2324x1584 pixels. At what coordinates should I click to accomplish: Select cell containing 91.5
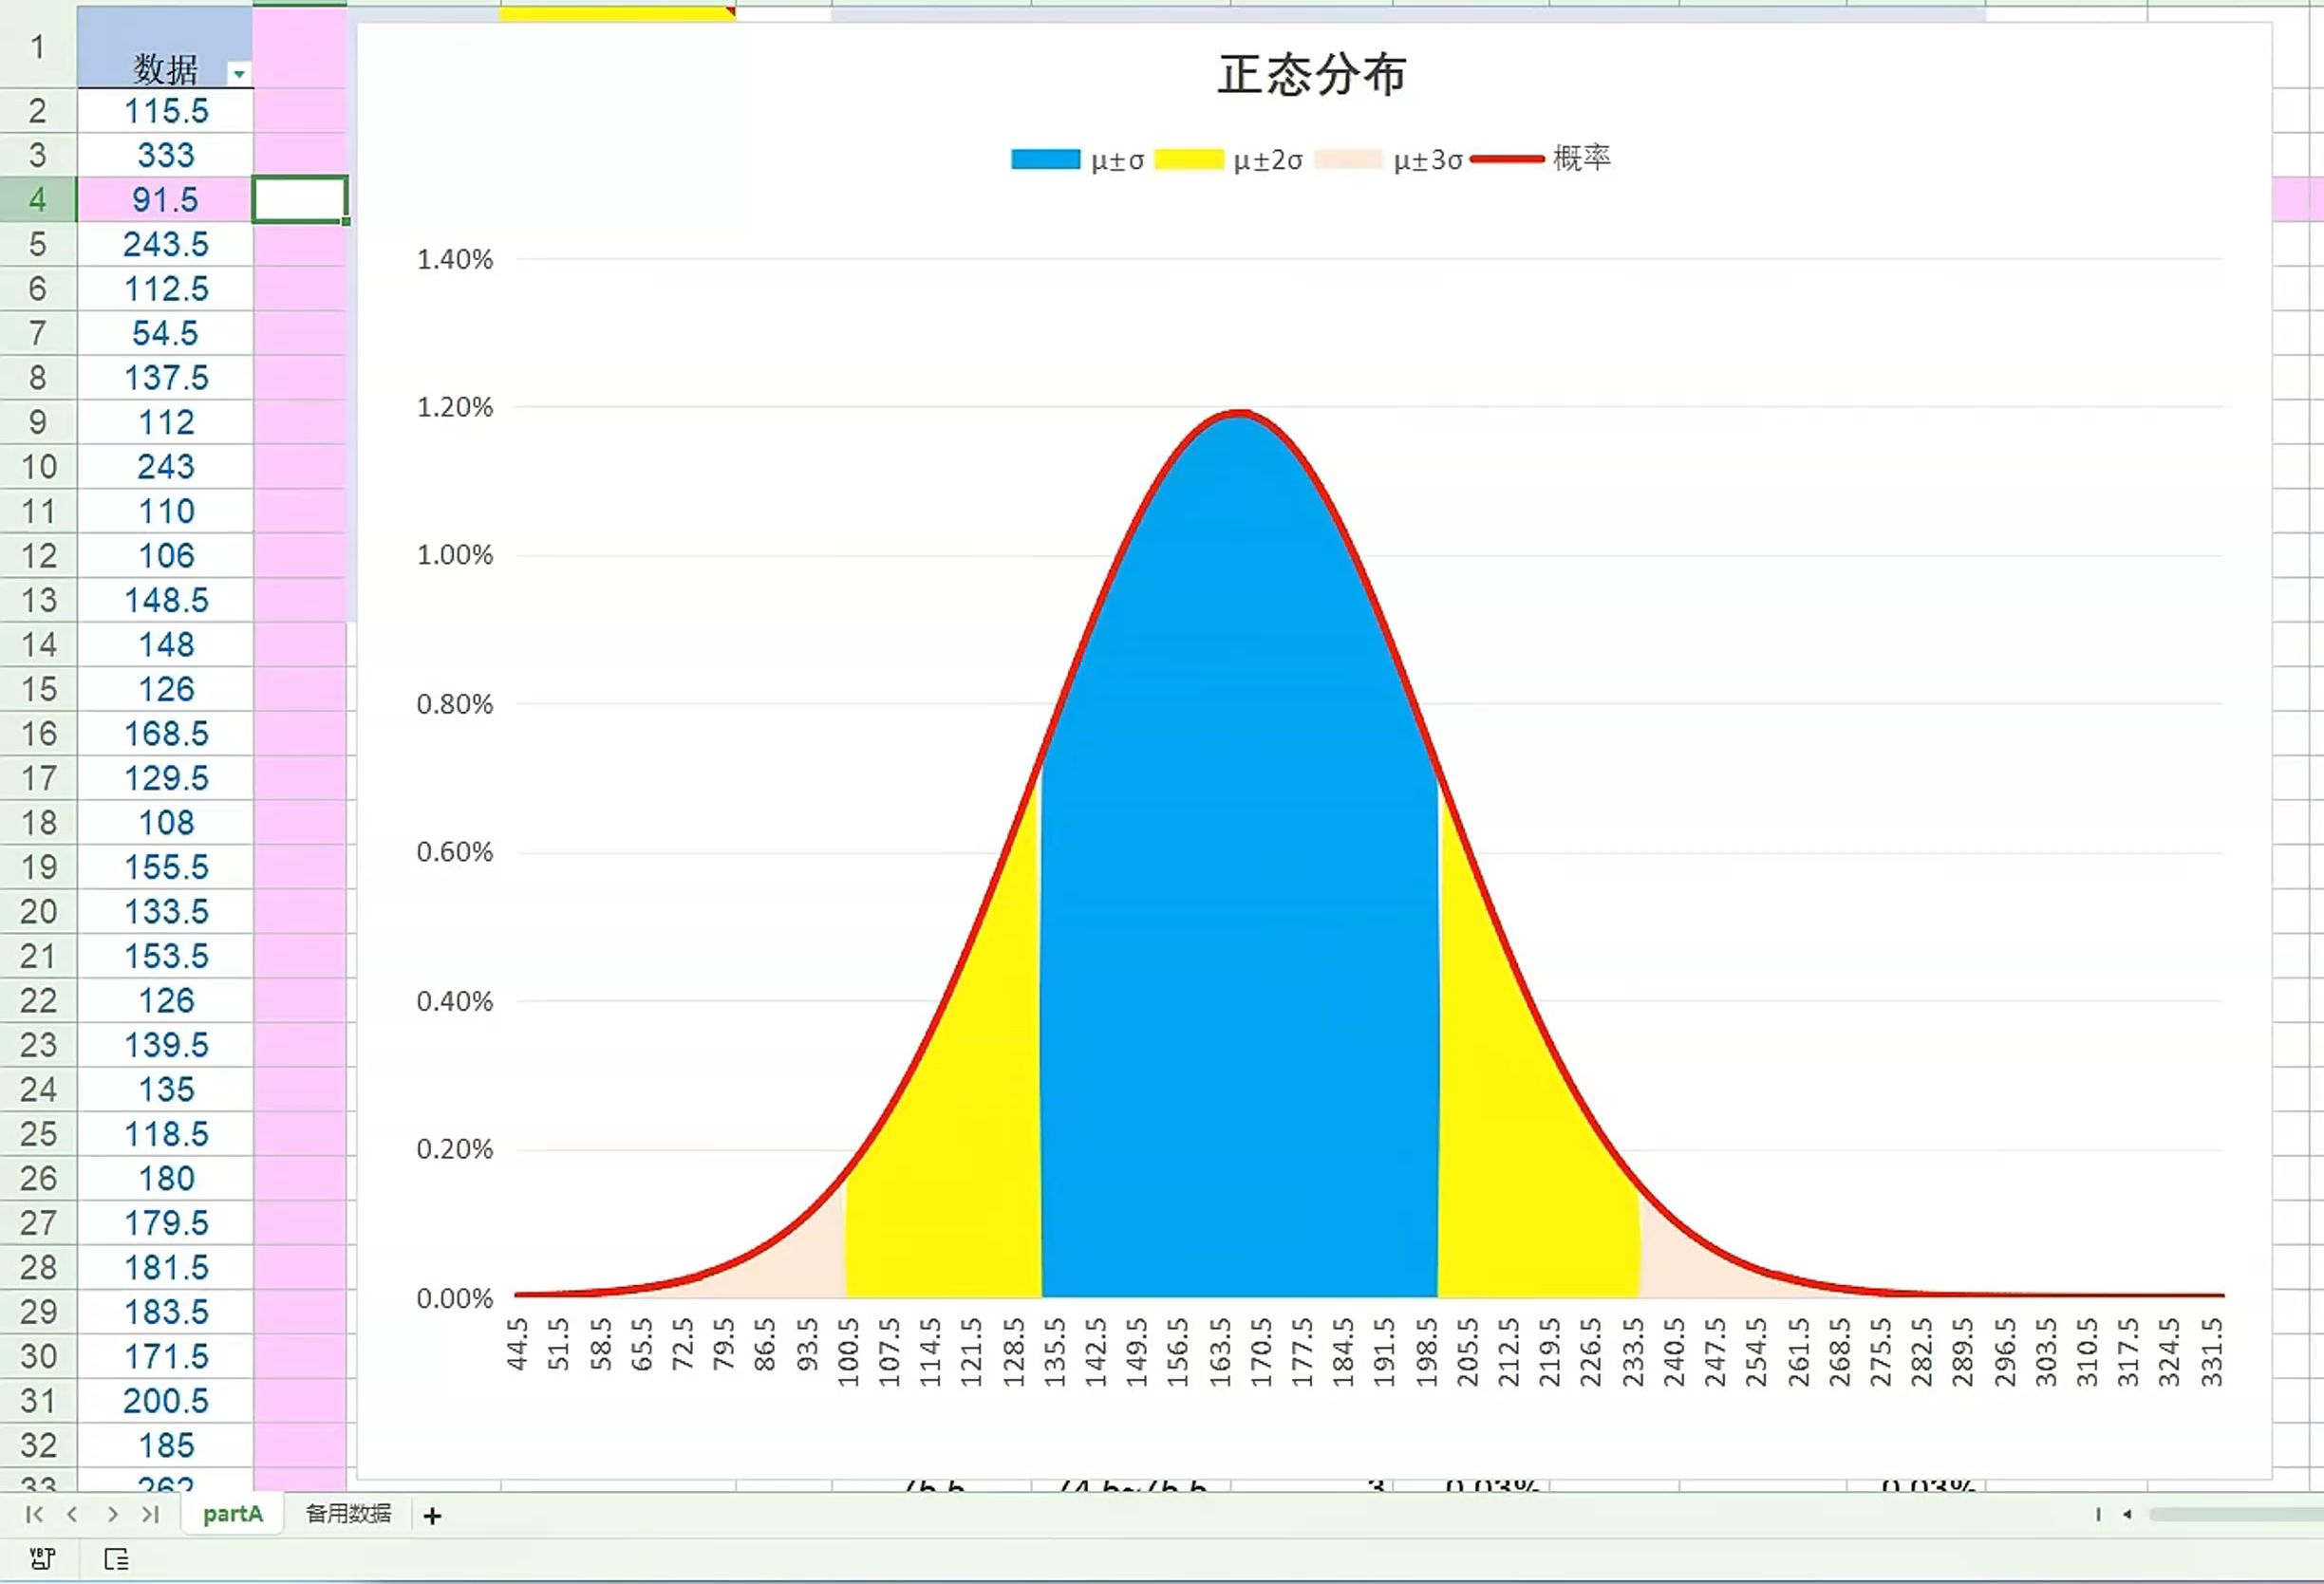point(165,200)
